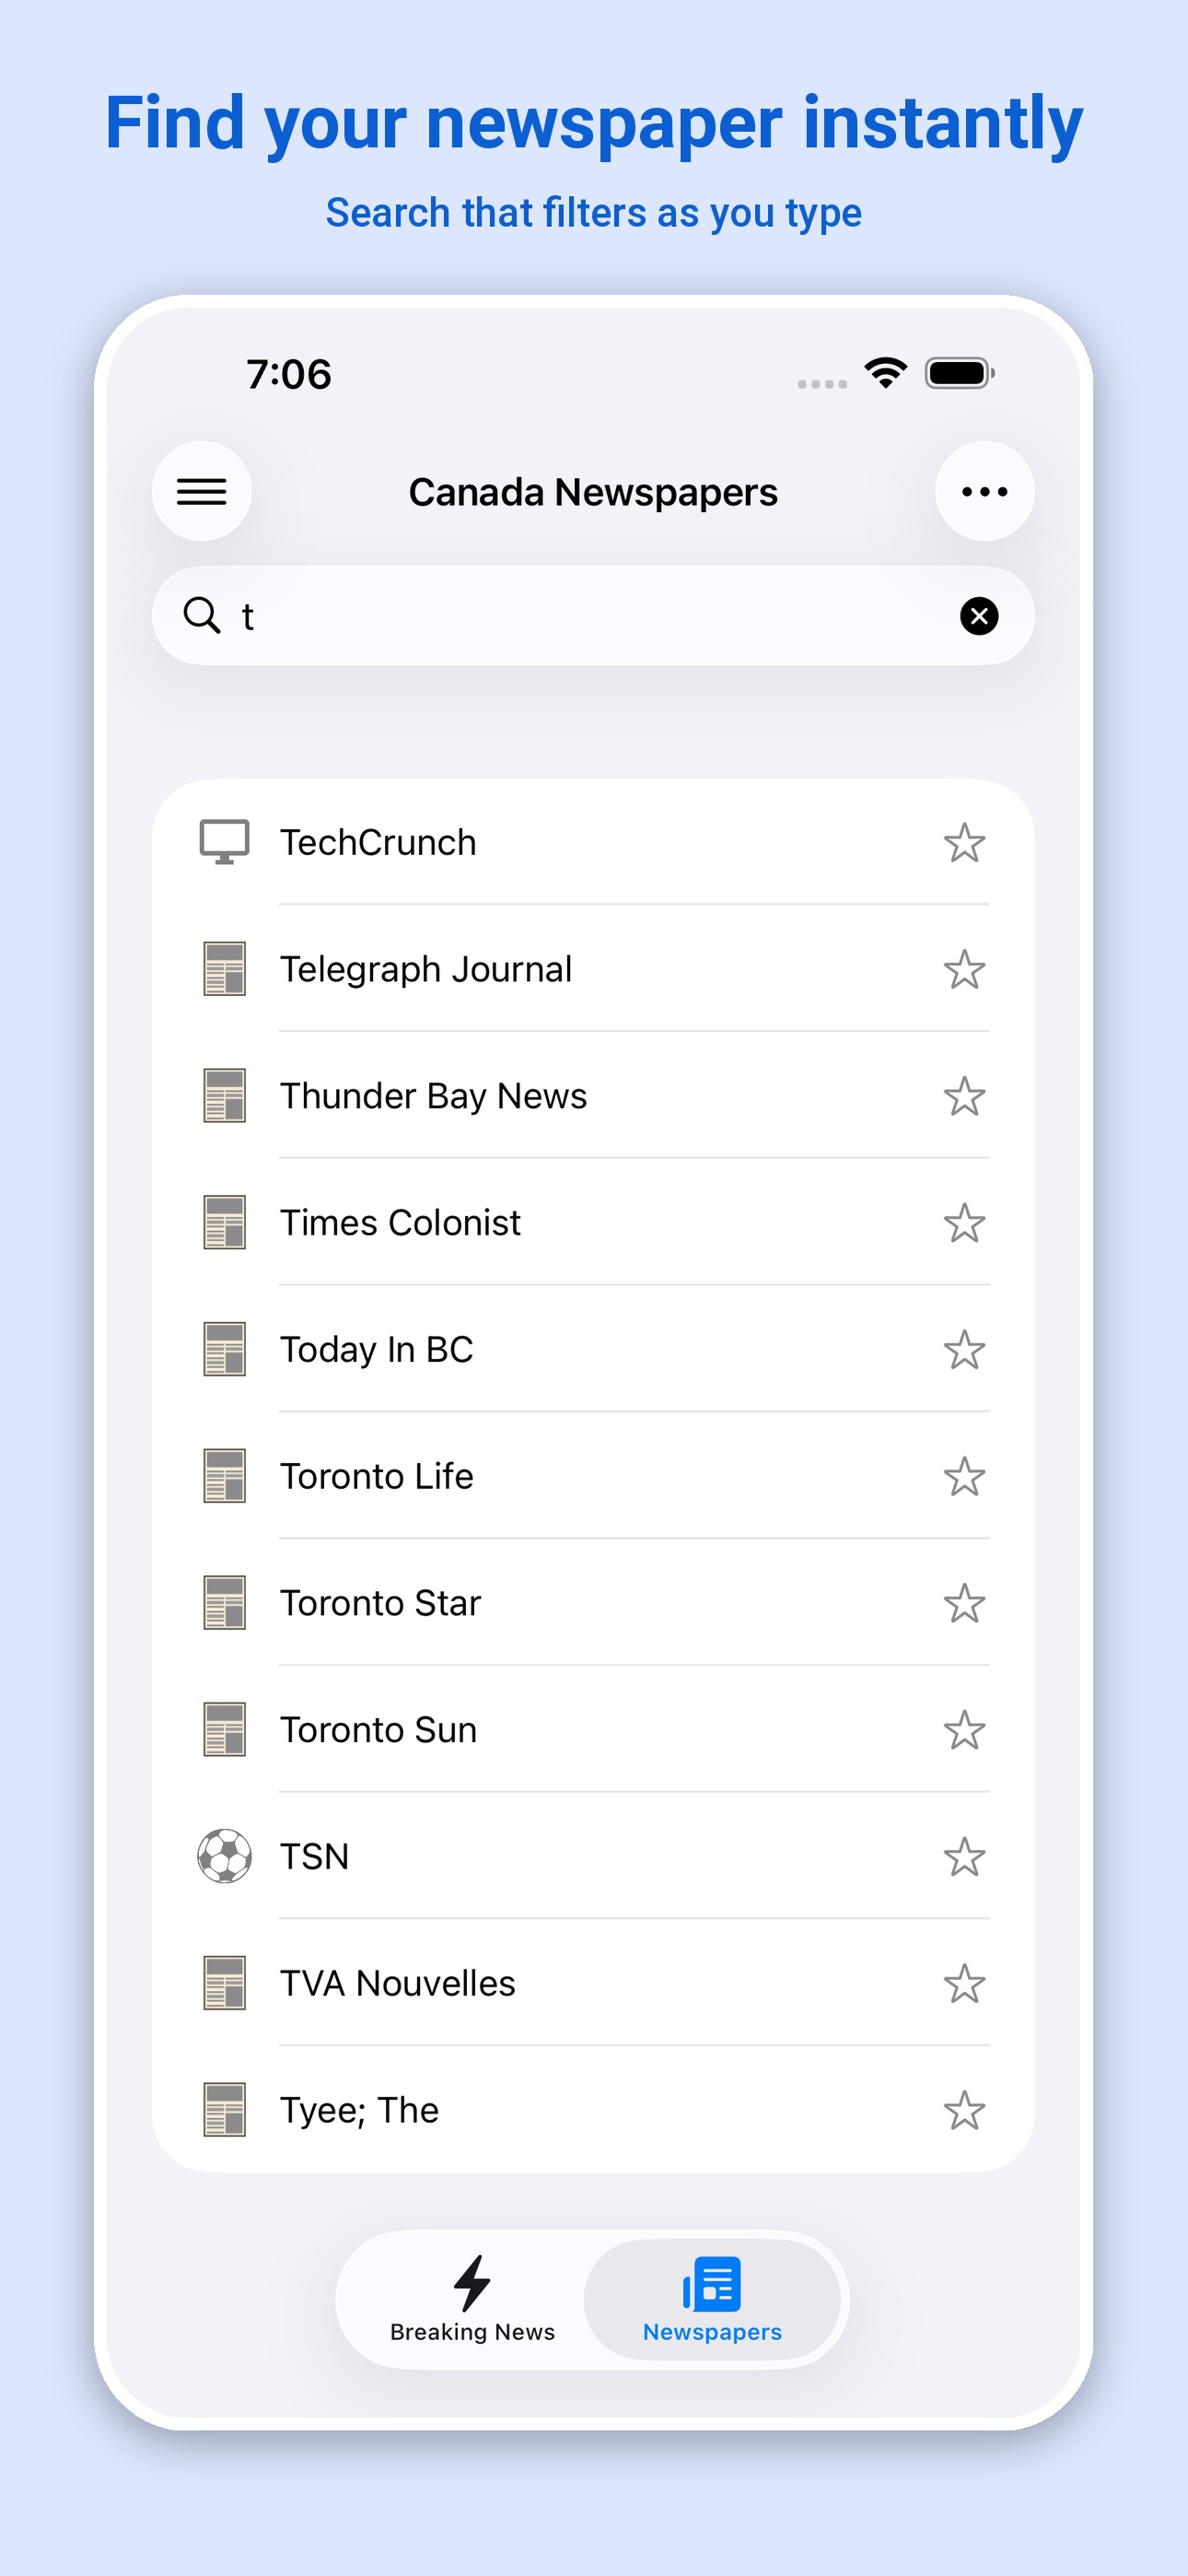Open the Telegraph Journal row
The width and height of the screenshot is (1188, 2576).
pos(593,969)
